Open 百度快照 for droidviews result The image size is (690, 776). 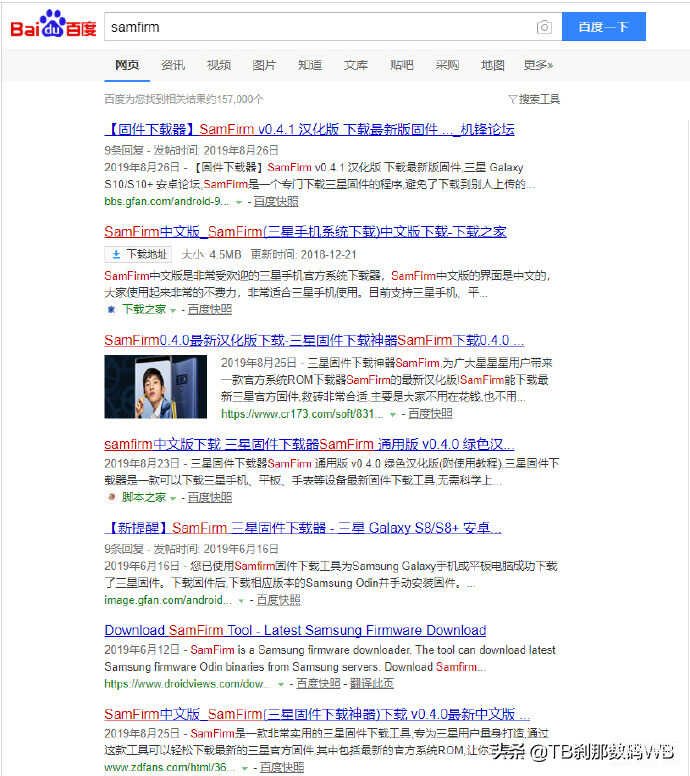click(318, 683)
